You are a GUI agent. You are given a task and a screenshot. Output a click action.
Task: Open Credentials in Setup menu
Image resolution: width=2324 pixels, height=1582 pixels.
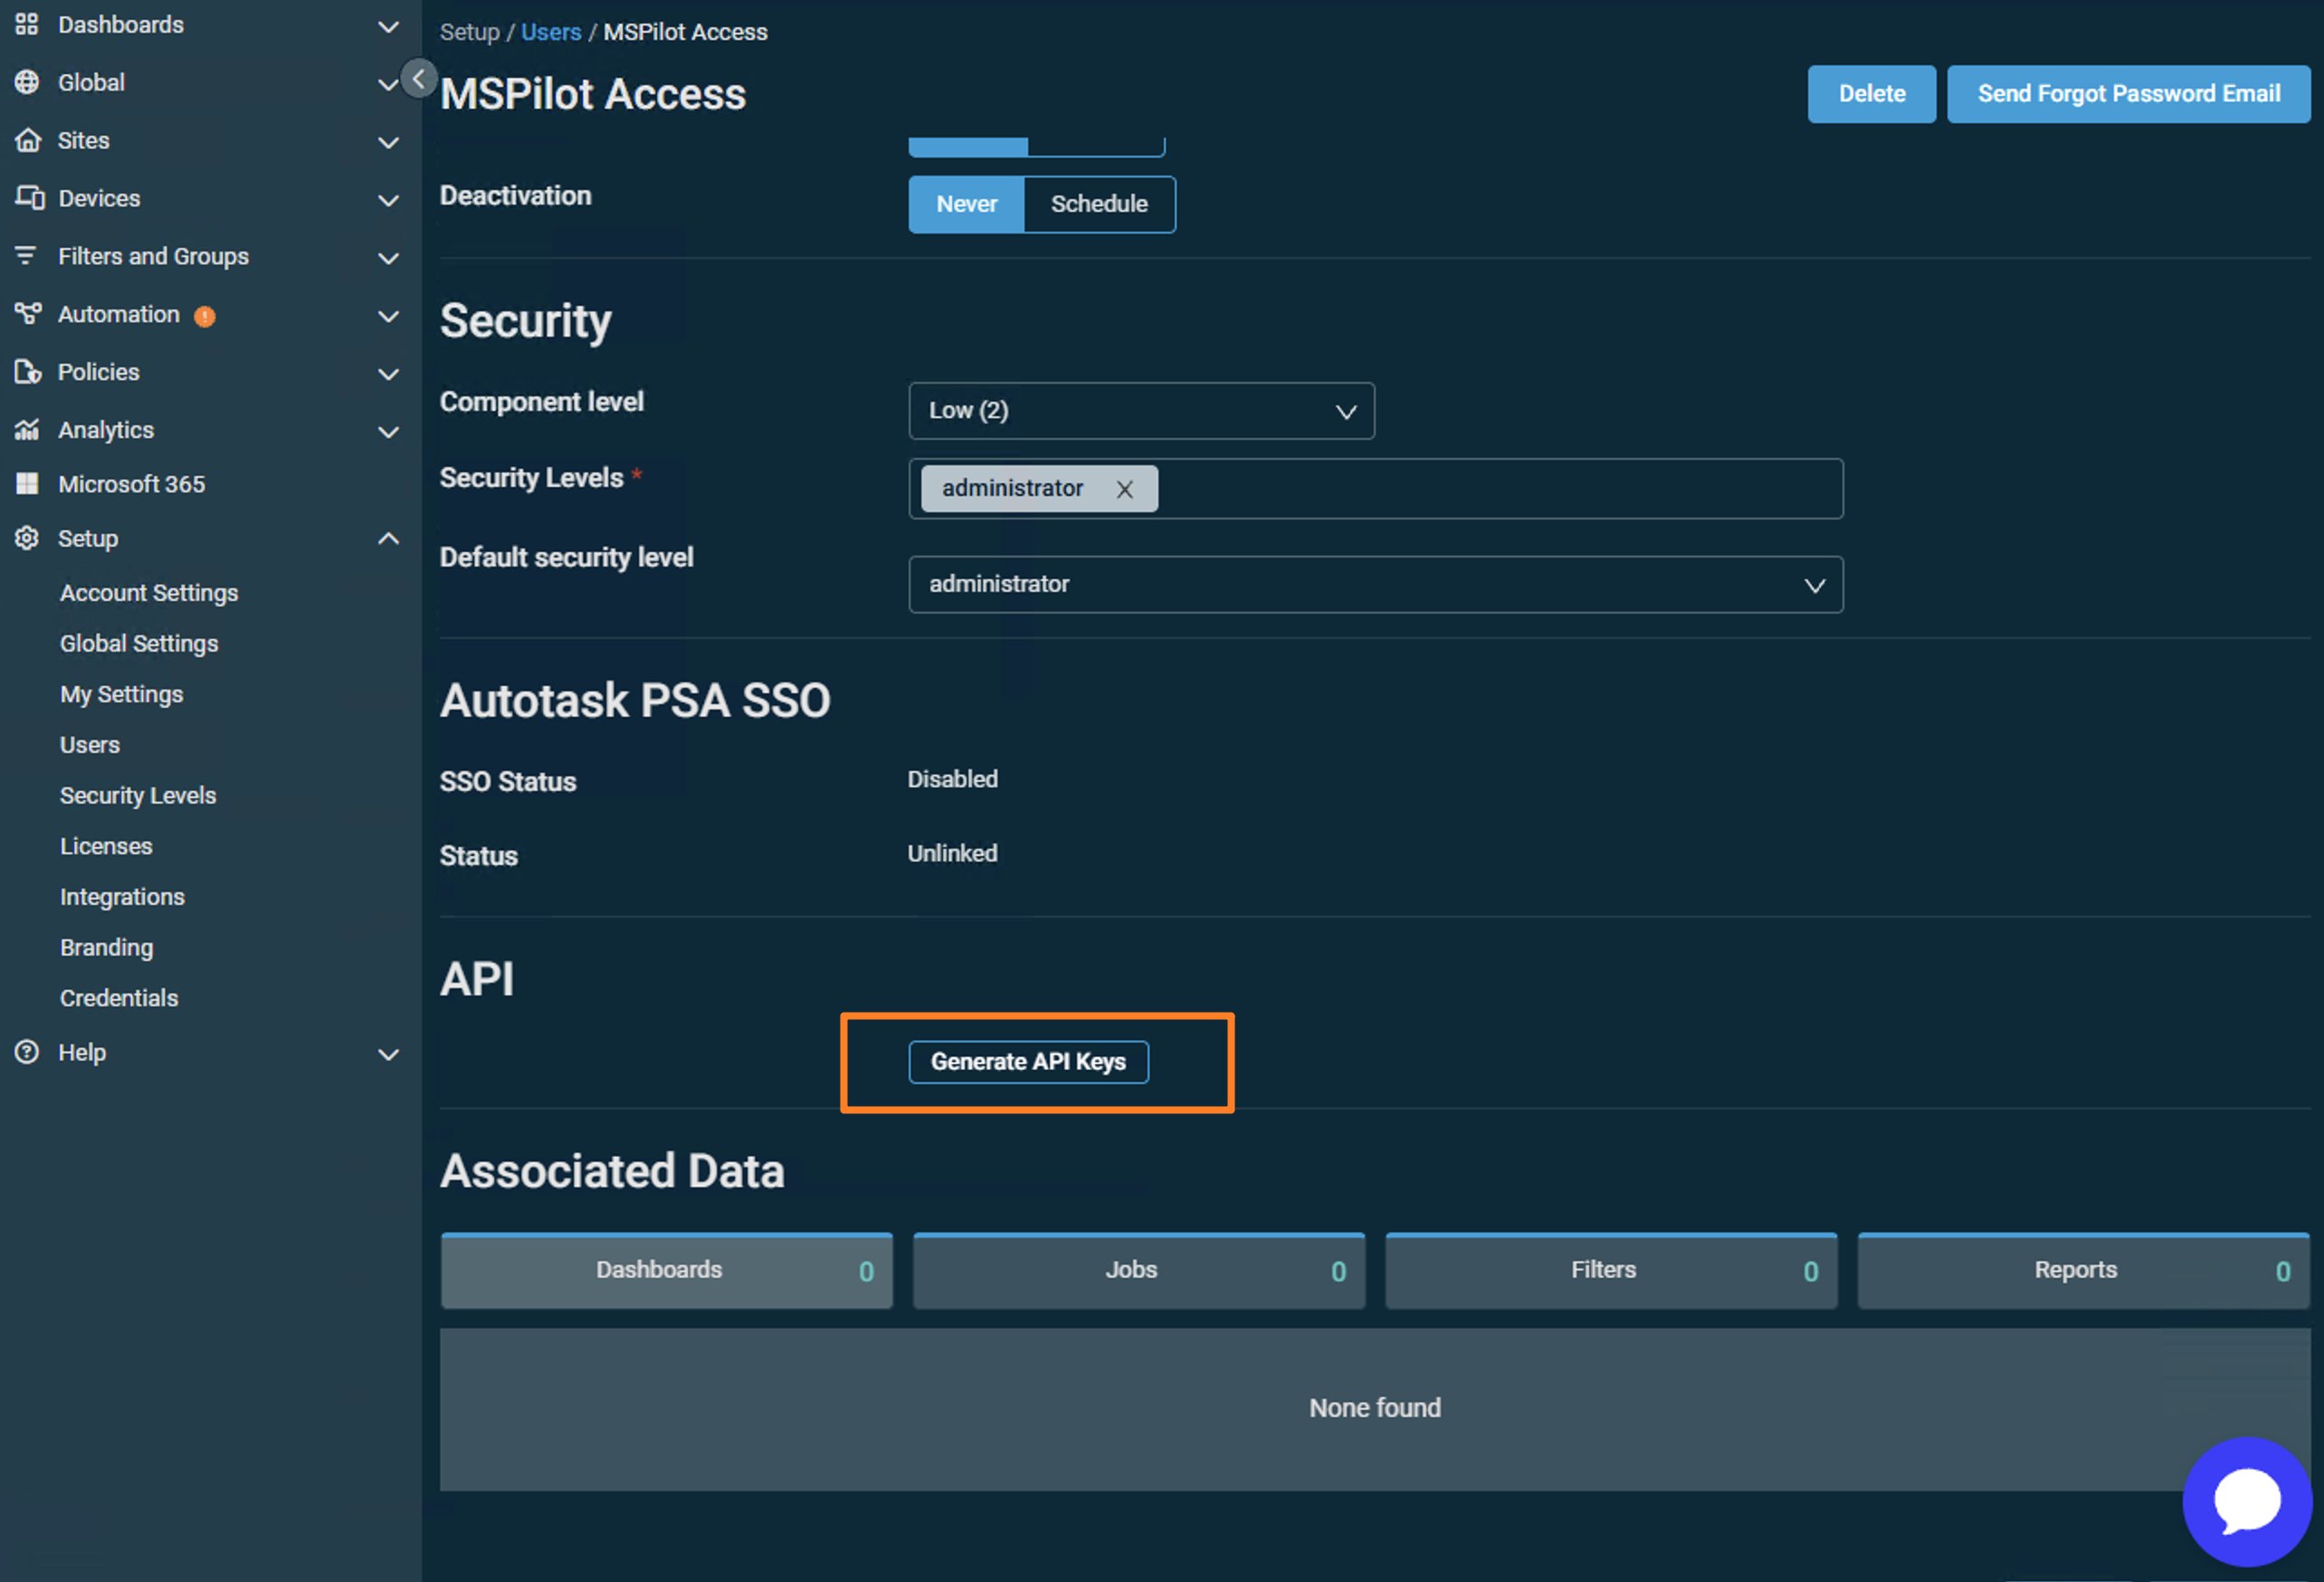point(119,998)
